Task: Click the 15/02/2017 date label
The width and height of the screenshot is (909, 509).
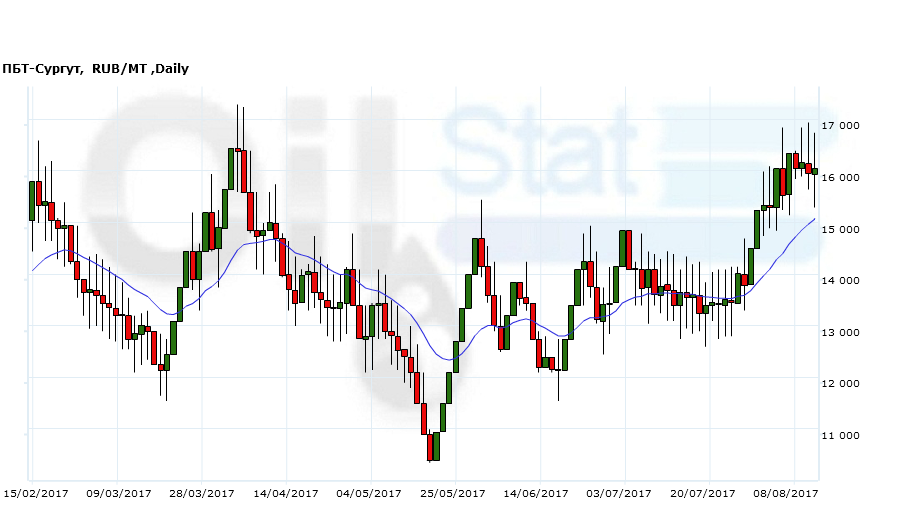Action: [36, 493]
